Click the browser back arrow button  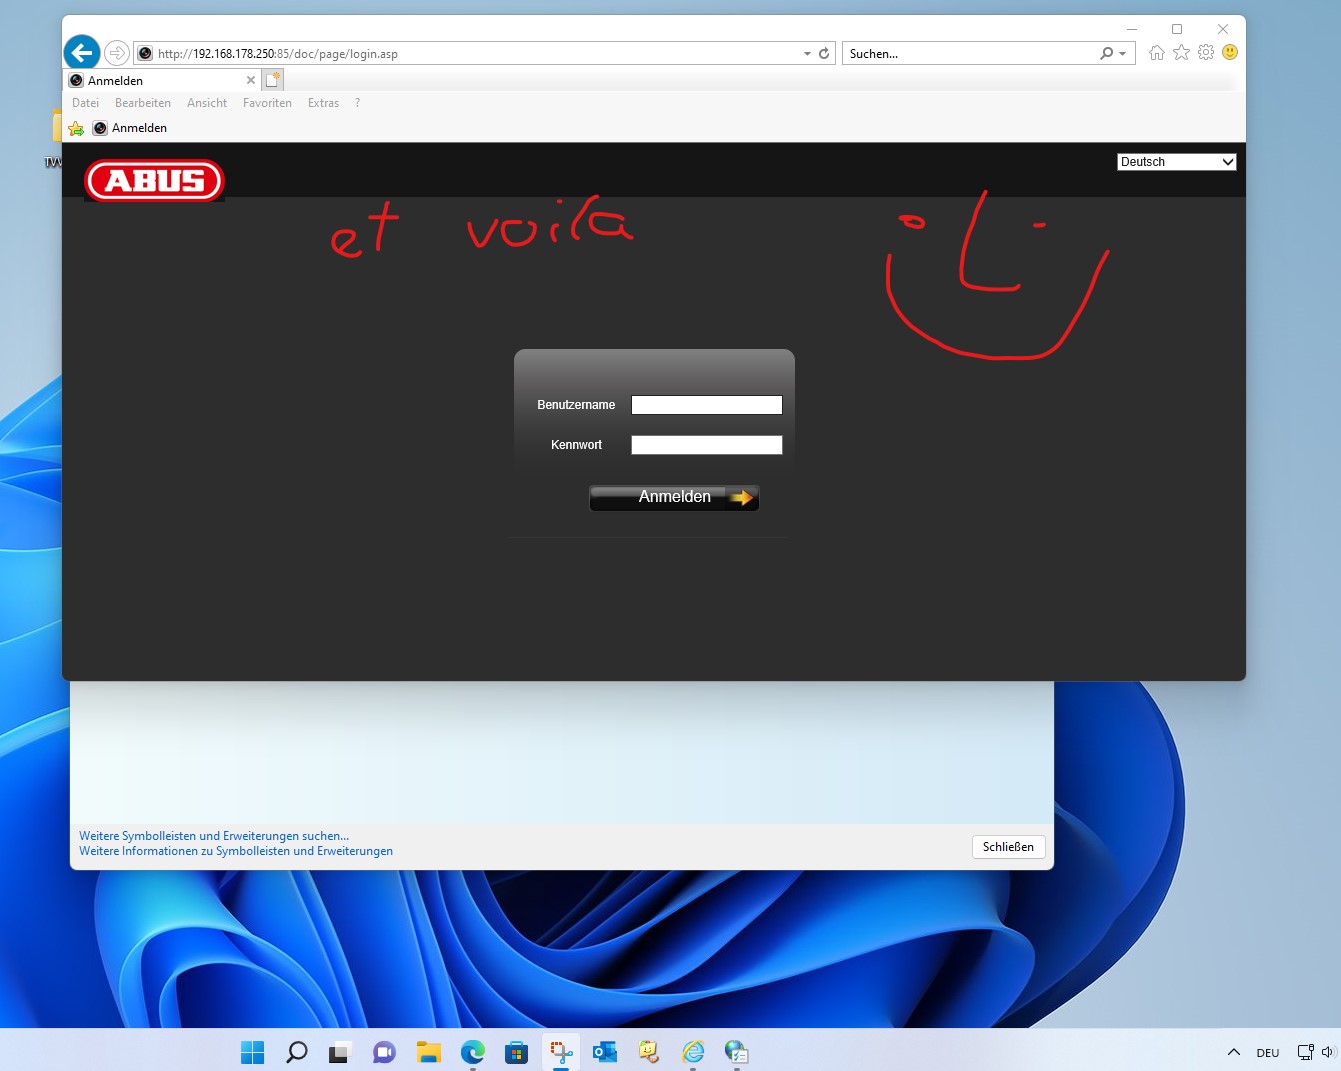(82, 53)
